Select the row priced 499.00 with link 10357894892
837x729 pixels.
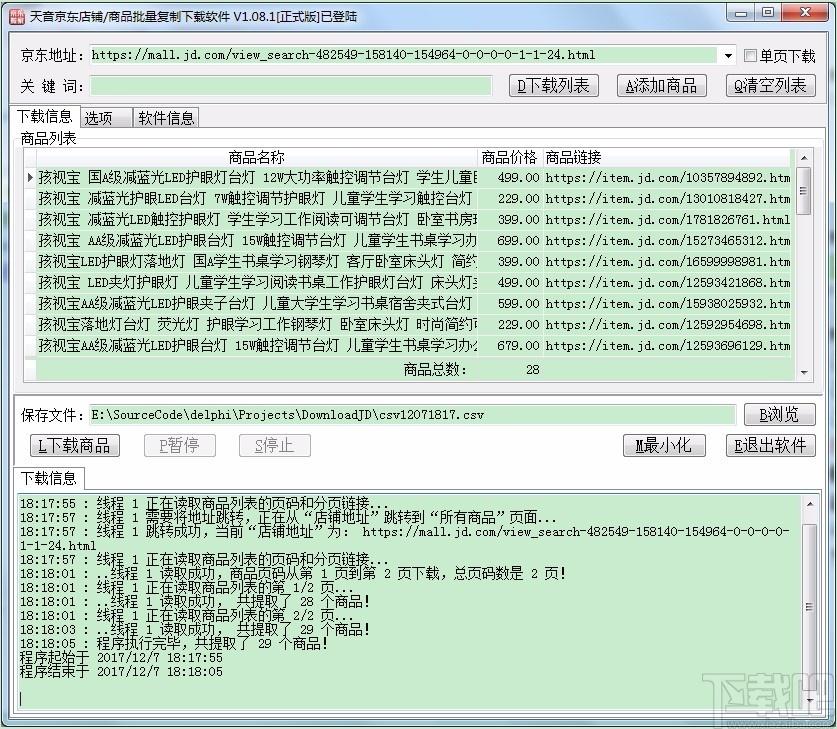(x=408, y=177)
